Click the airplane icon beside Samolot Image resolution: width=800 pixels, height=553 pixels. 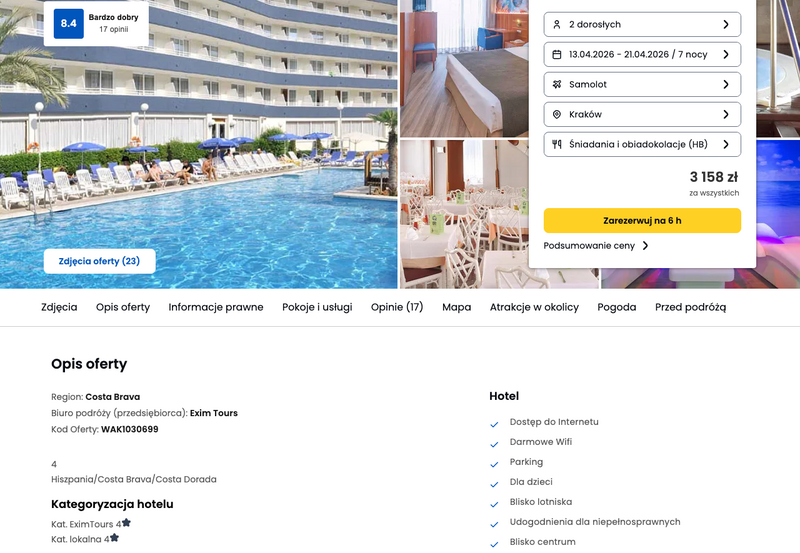click(557, 85)
